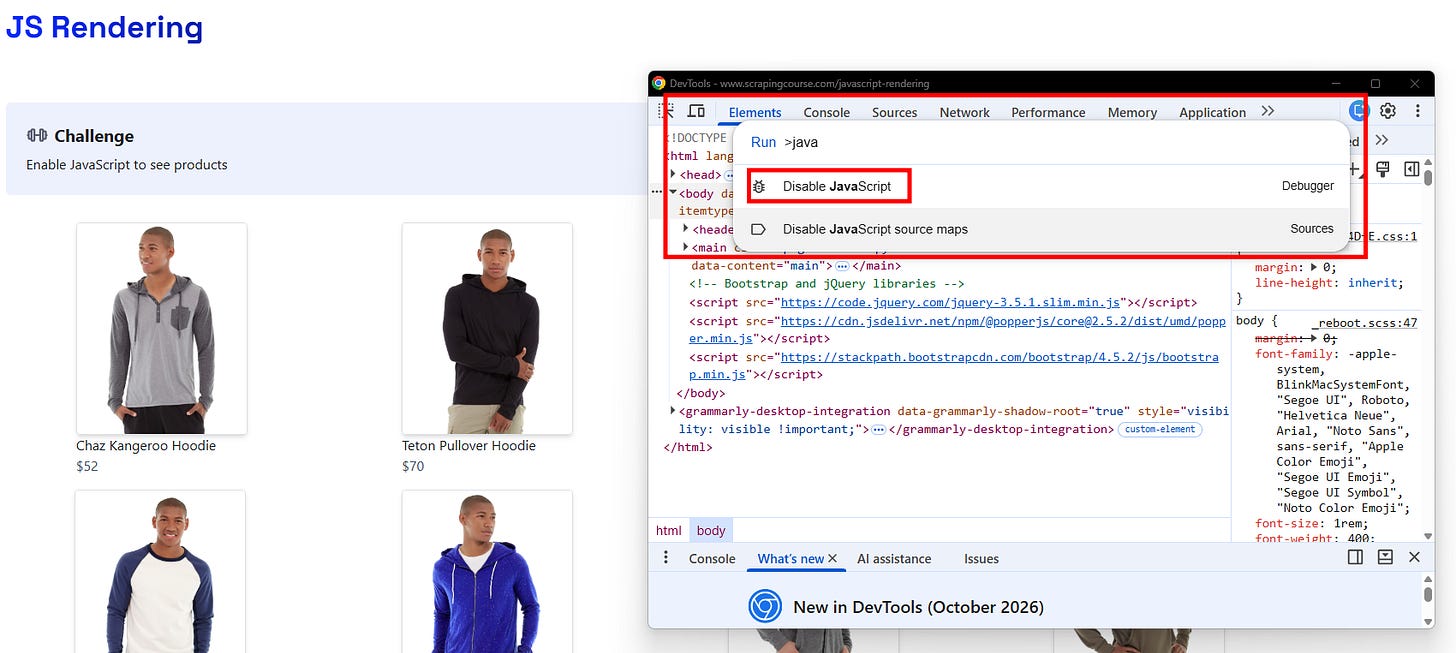The width and height of the screenshot is (1456, 653).
Task: Expand the header element node
Action: point(685,229)
